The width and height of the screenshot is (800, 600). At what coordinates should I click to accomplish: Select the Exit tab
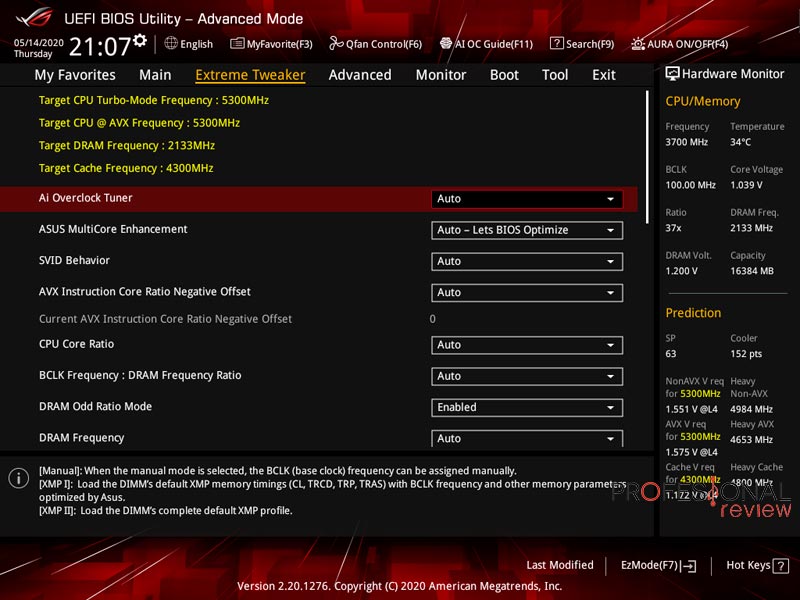604,75
